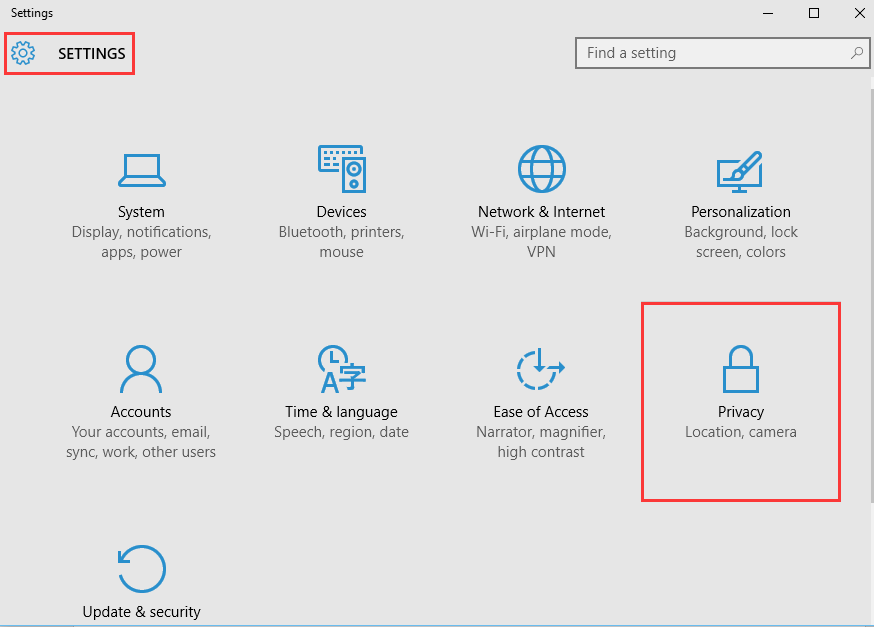Click the Settings gear icon
The image size is (874, 627).
pyautogui.click(x=23, y=53)
